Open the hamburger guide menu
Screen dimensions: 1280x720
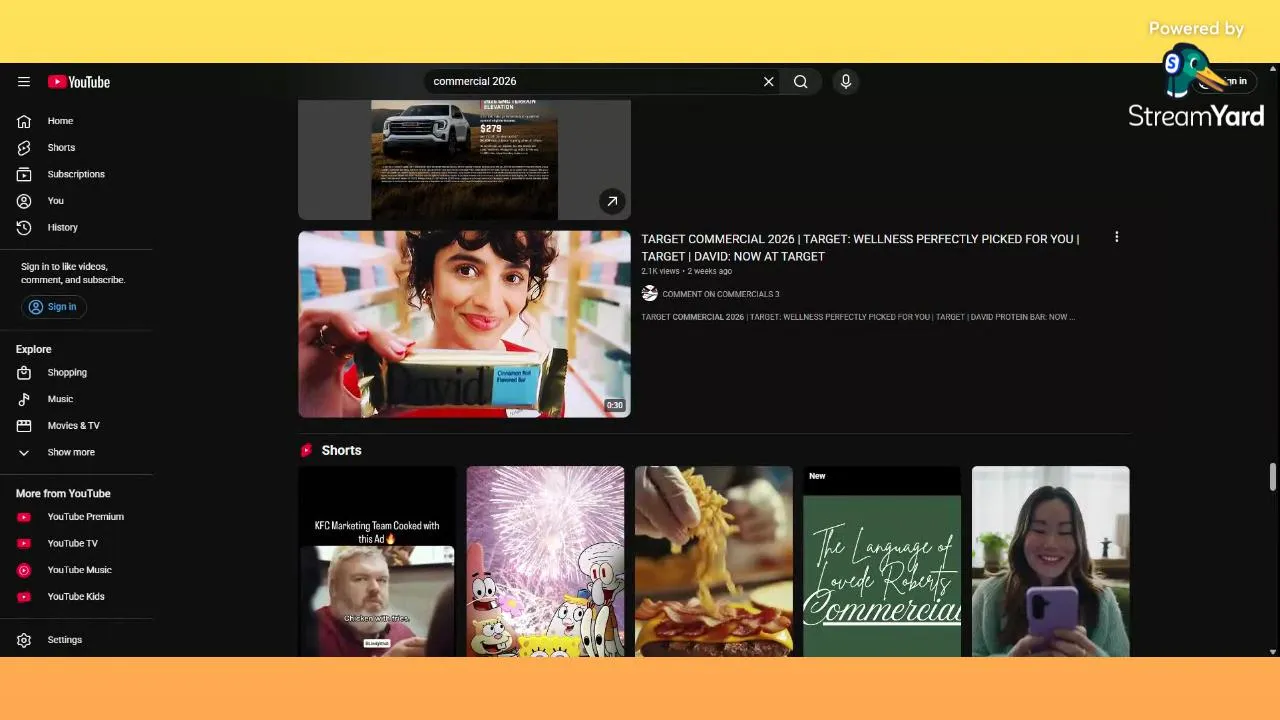[x=24, y=82]
